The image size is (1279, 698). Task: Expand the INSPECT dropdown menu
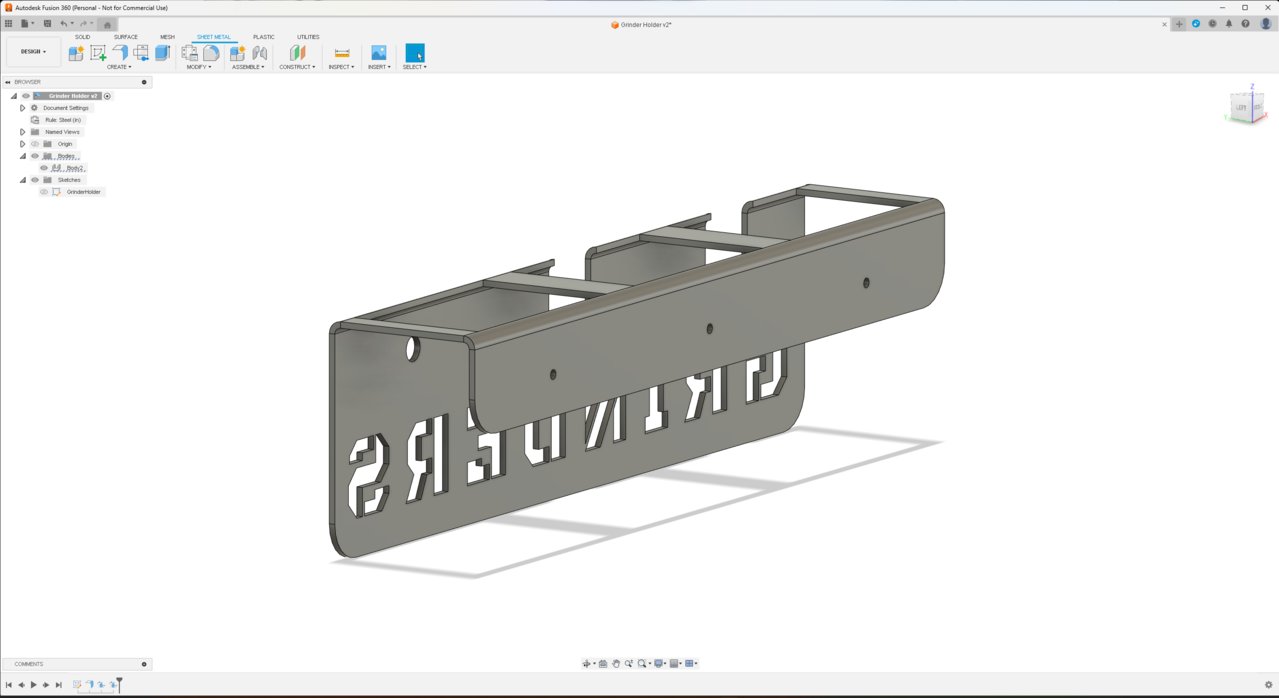(x=341, y=67)
